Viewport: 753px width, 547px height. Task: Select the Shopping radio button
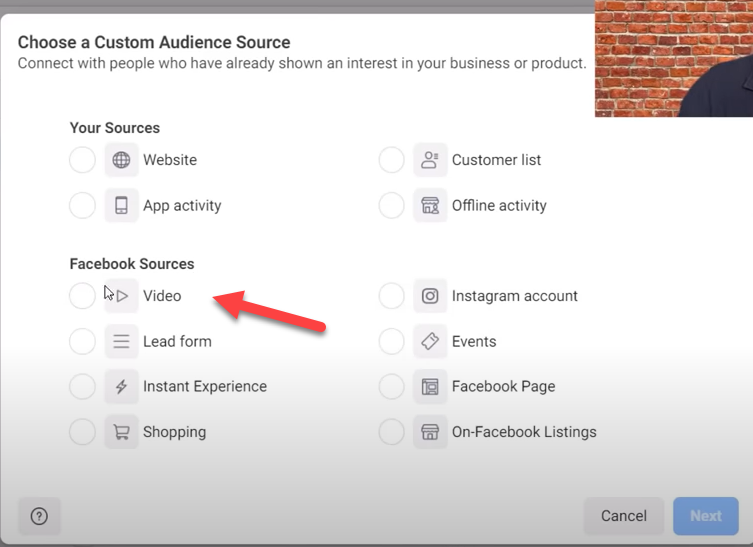point(83,432)
